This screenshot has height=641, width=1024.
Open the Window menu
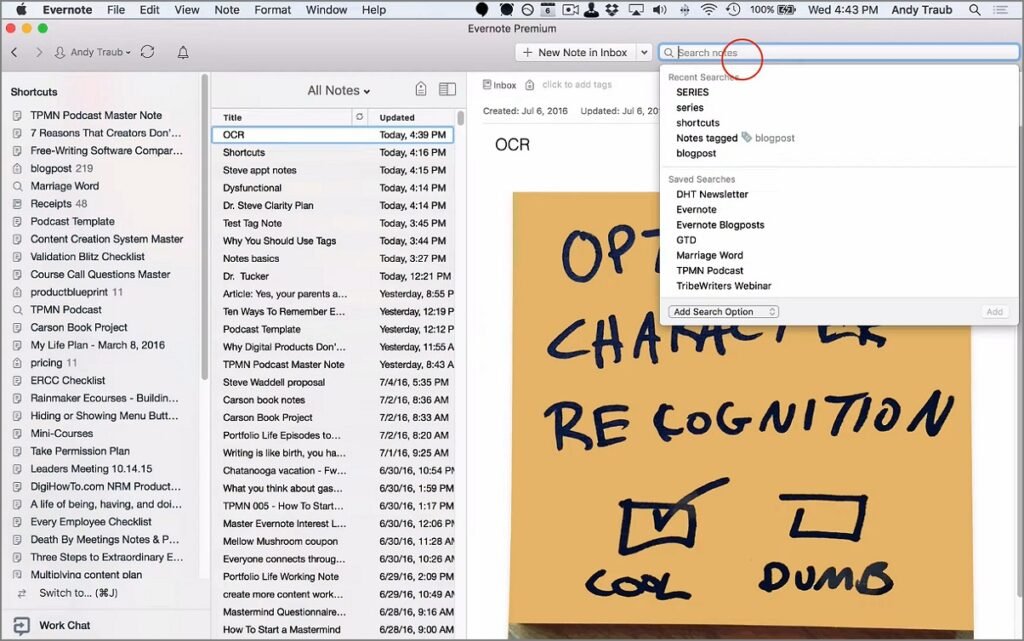(327, 10)
